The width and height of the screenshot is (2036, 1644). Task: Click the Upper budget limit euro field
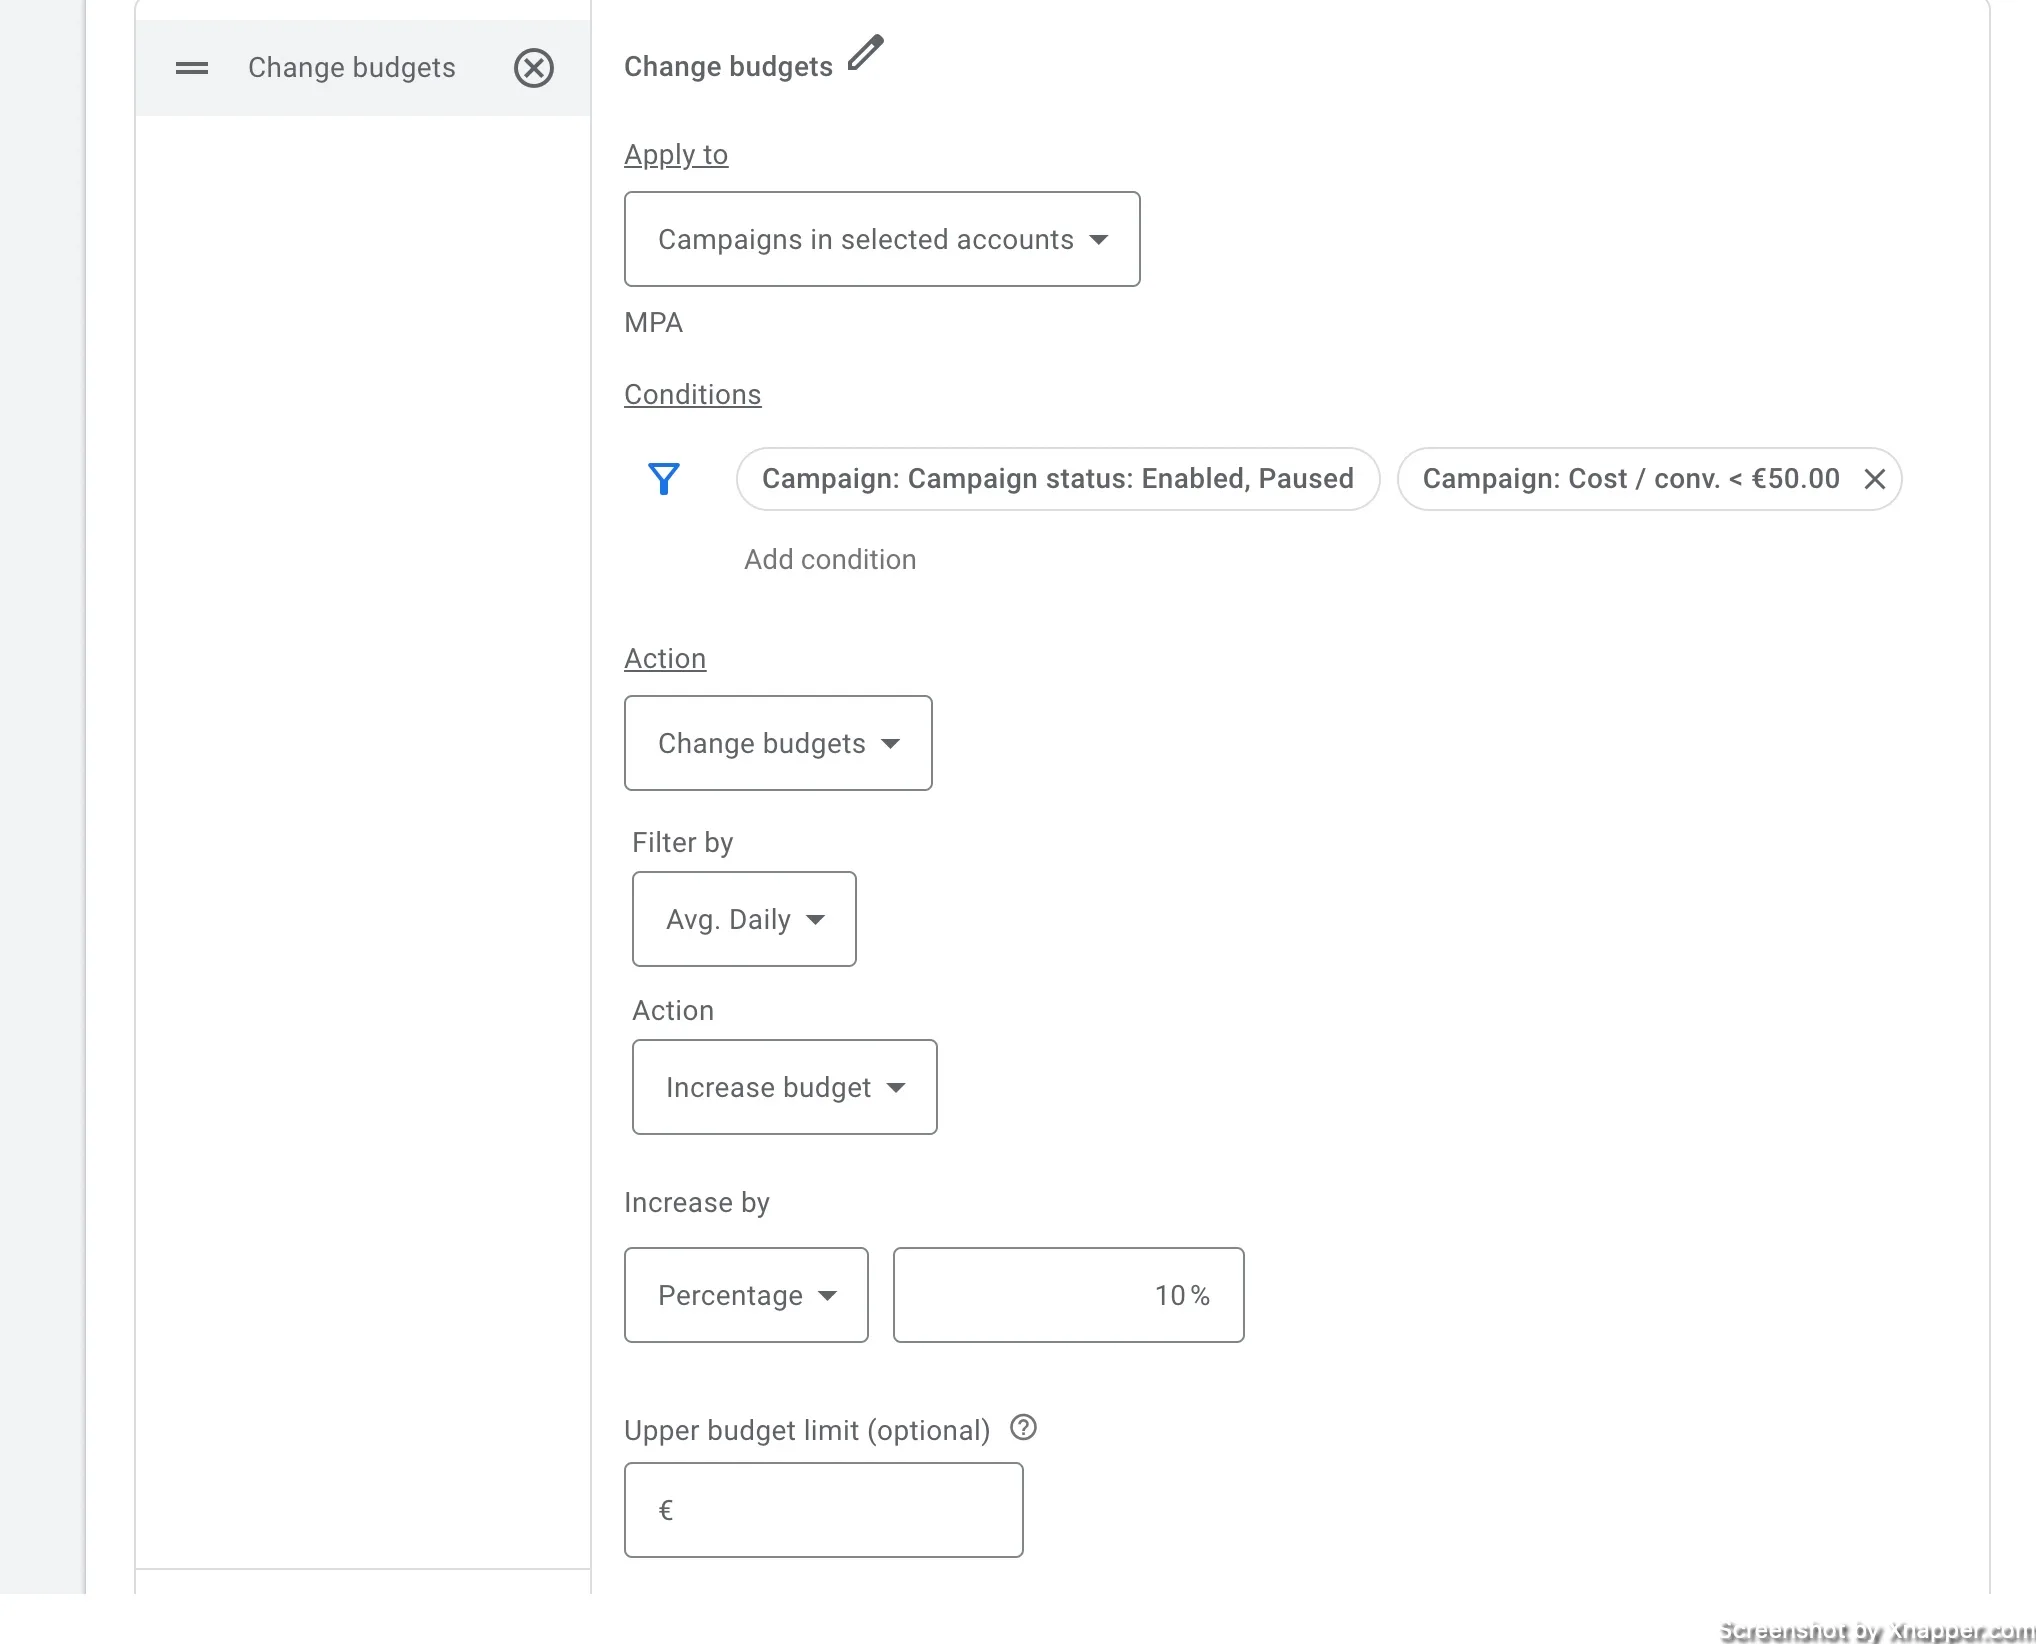[x=824, y=1510]
